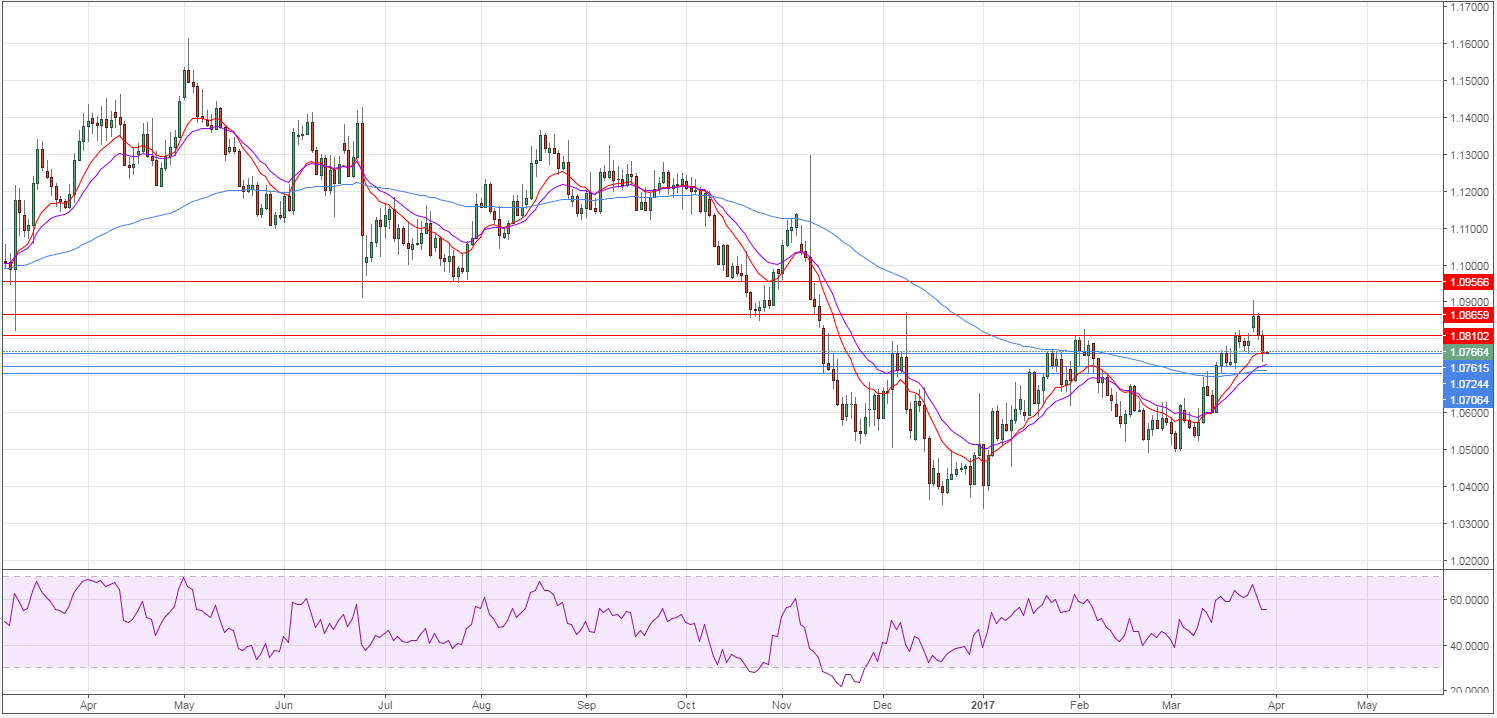Click the 1.10000 price axis value
Screen dimensions: 1497x718
1471,266
